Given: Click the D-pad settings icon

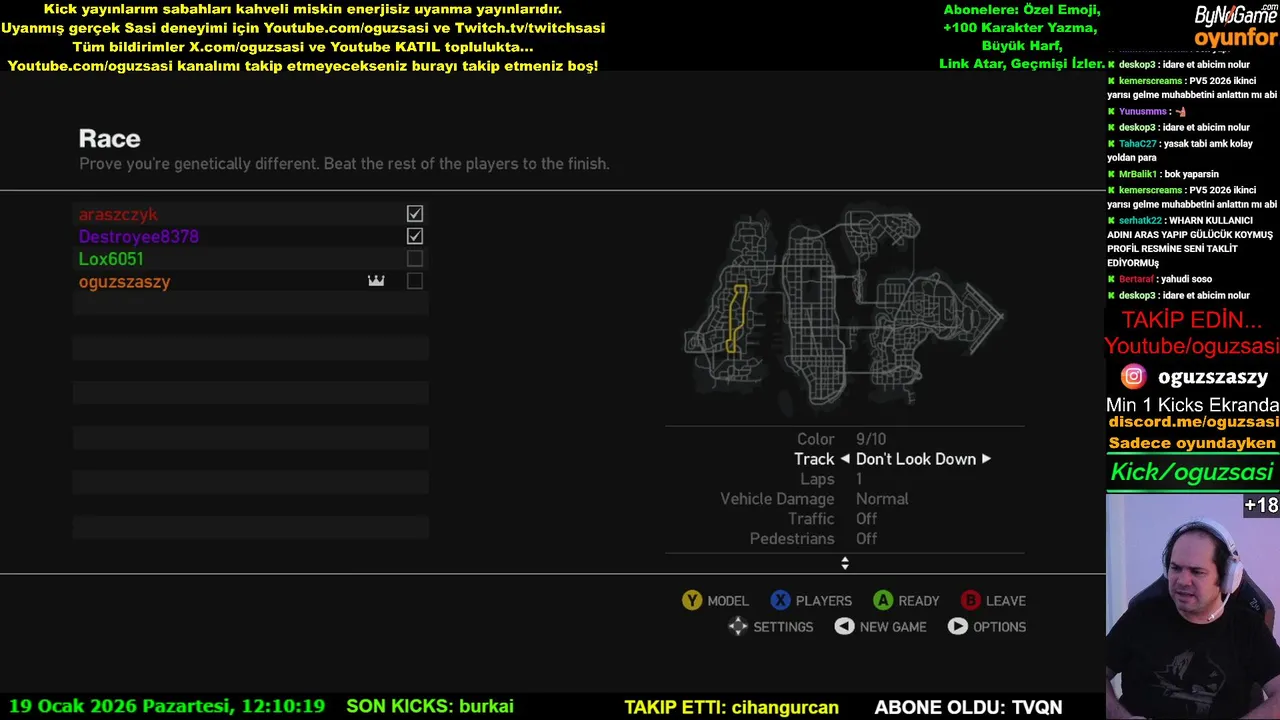Looking at the screenshot, I should coord(737,626).
